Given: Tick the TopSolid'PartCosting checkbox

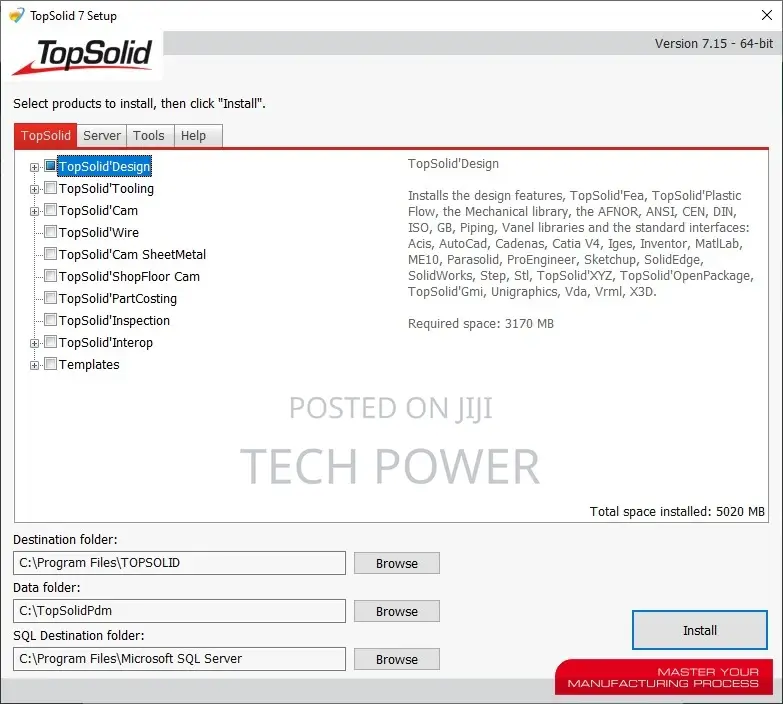Looking at the screenshot, I should coord(50,298).
